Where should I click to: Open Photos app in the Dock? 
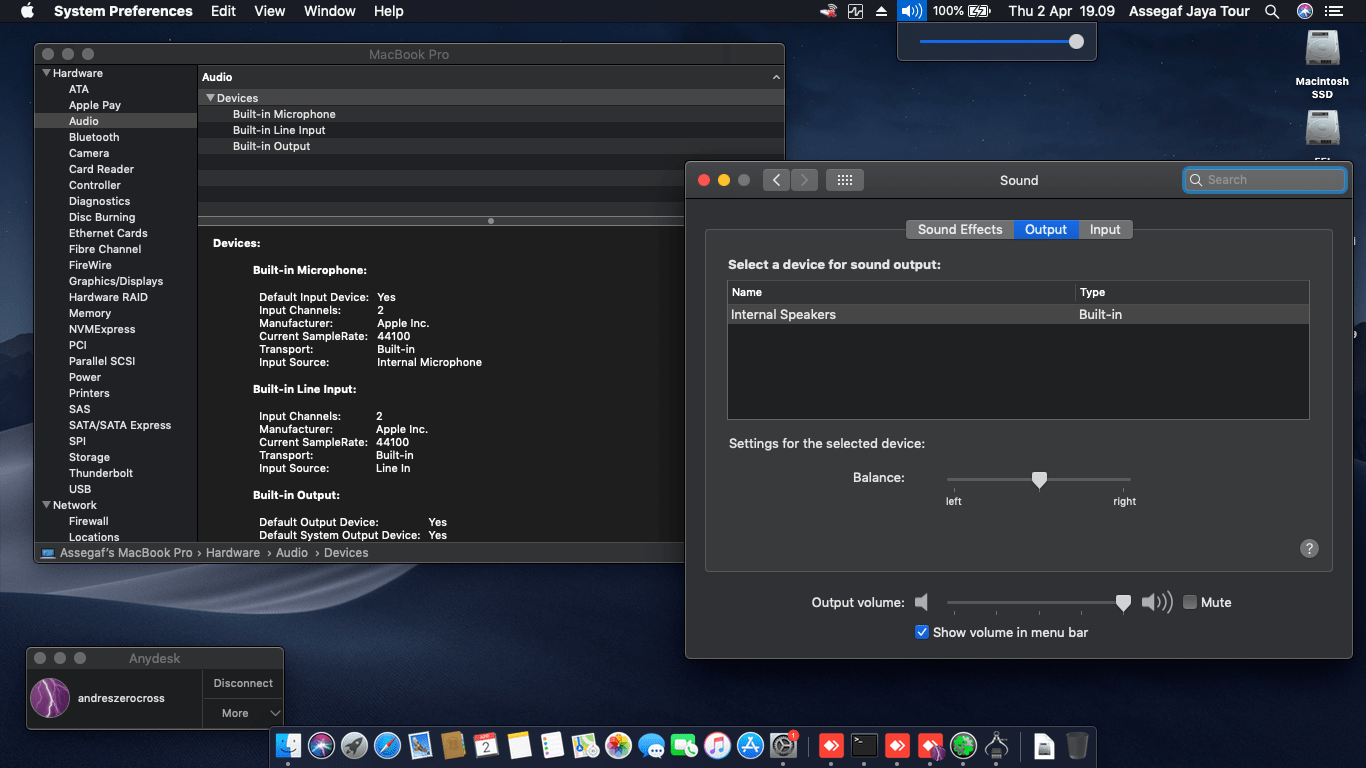pyautogui.click(x=618, y=745)
